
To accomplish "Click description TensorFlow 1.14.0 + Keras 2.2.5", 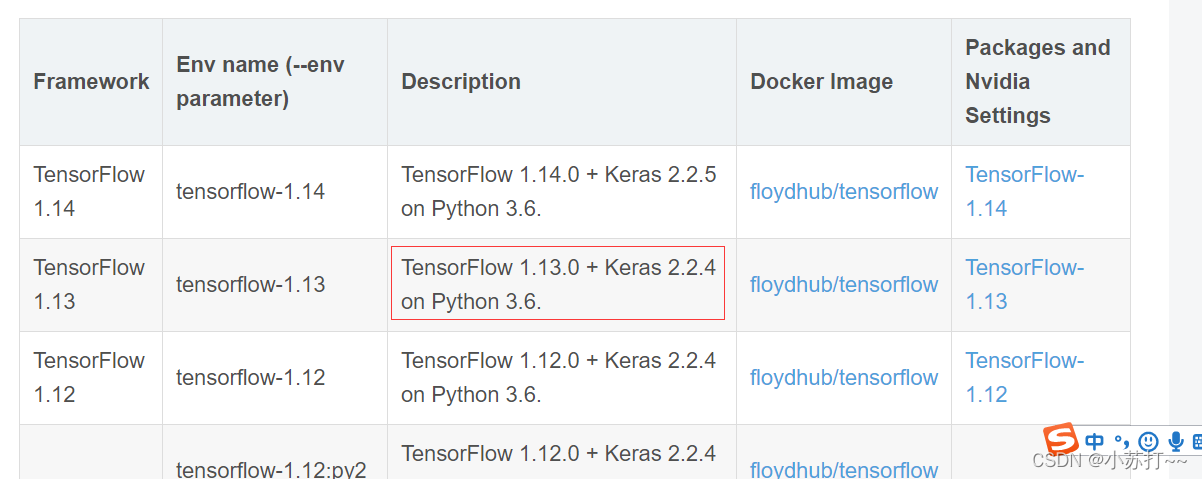I will (x=559, y=191).
